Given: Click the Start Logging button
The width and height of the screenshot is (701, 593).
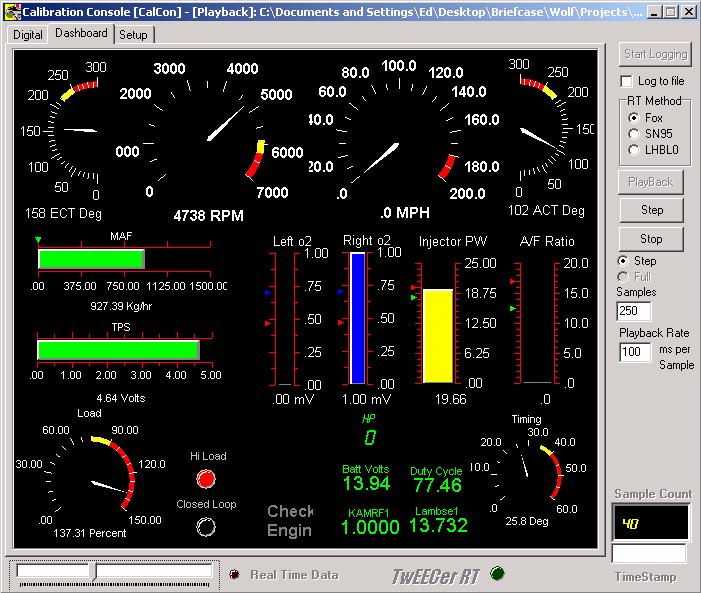Looking at the screenshot, I should pos(655,54).
